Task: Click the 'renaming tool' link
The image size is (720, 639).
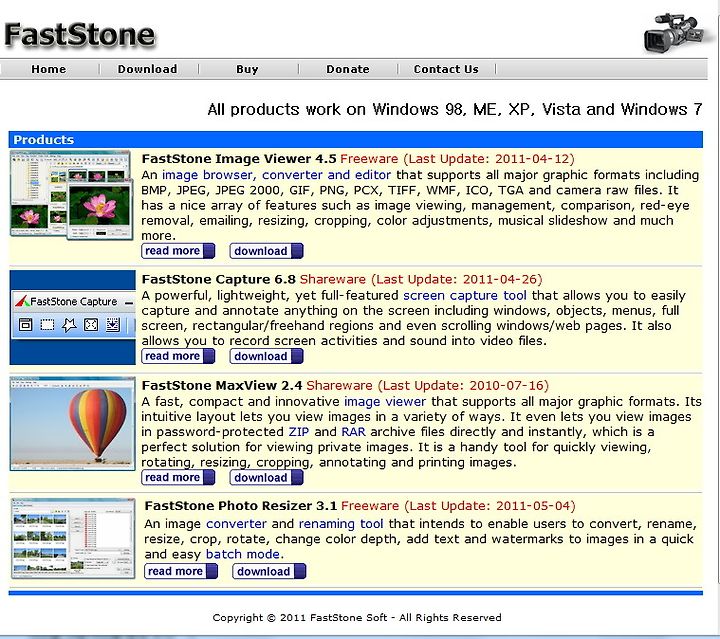Action: pyautogui.click(x=341, y=524)
